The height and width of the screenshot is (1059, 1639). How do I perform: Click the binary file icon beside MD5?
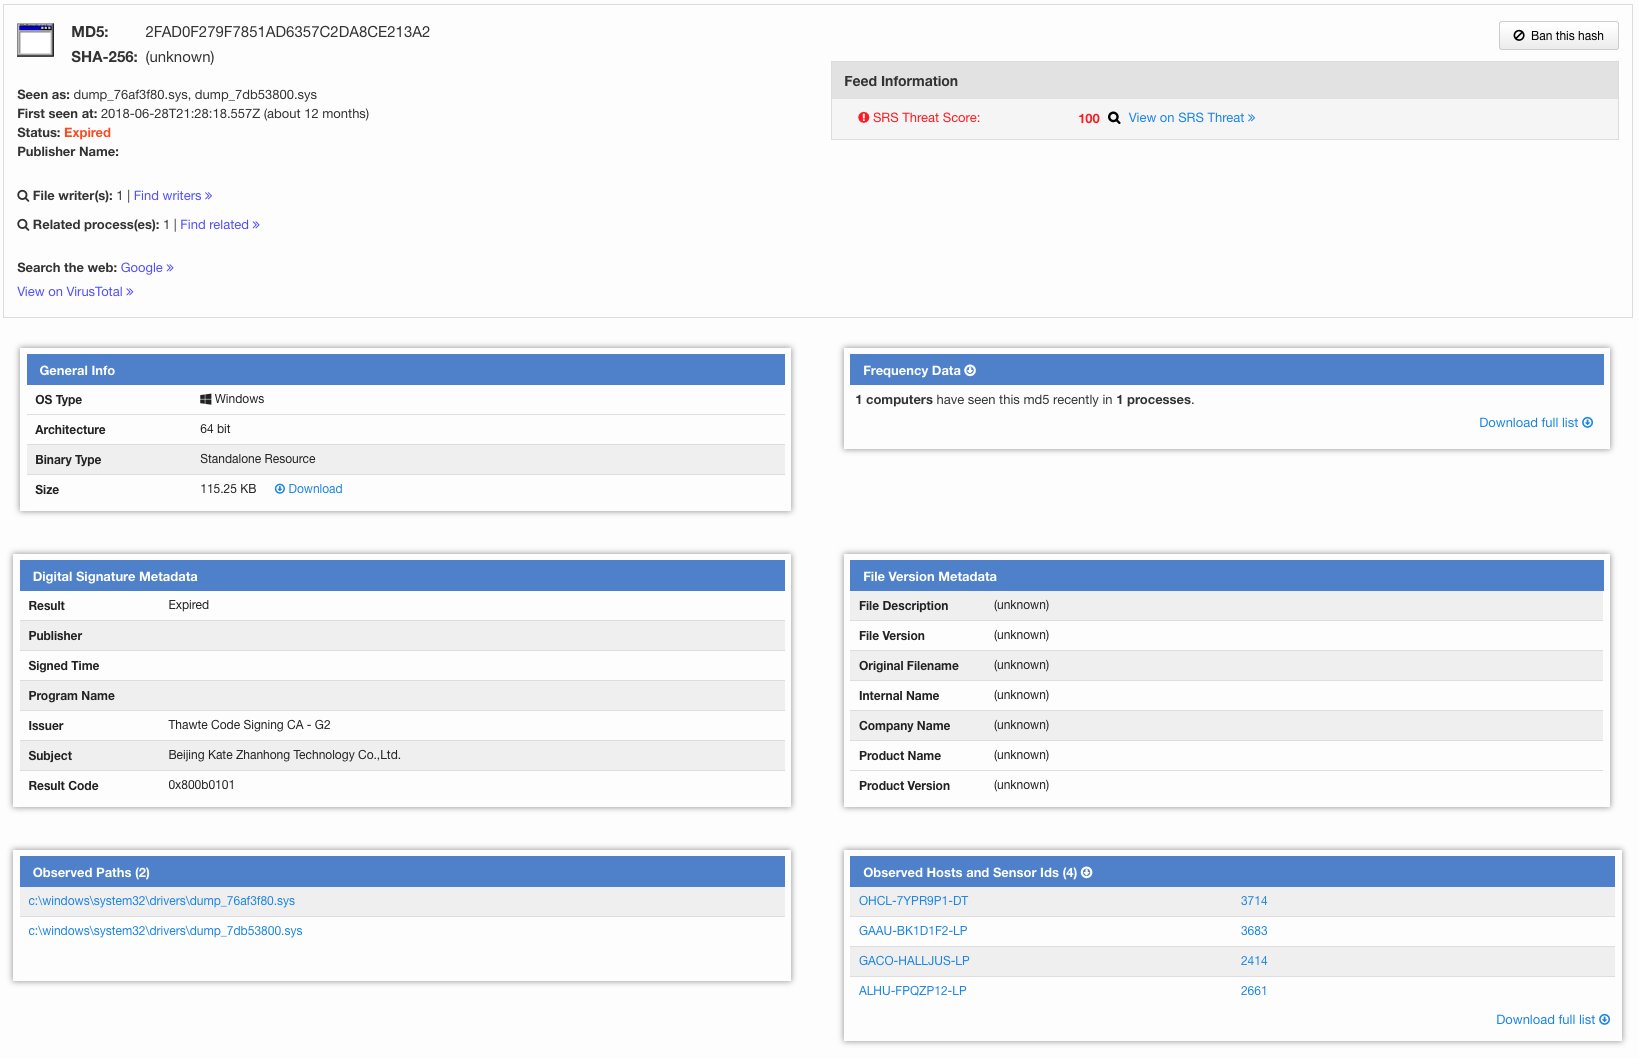click(36, 40)
